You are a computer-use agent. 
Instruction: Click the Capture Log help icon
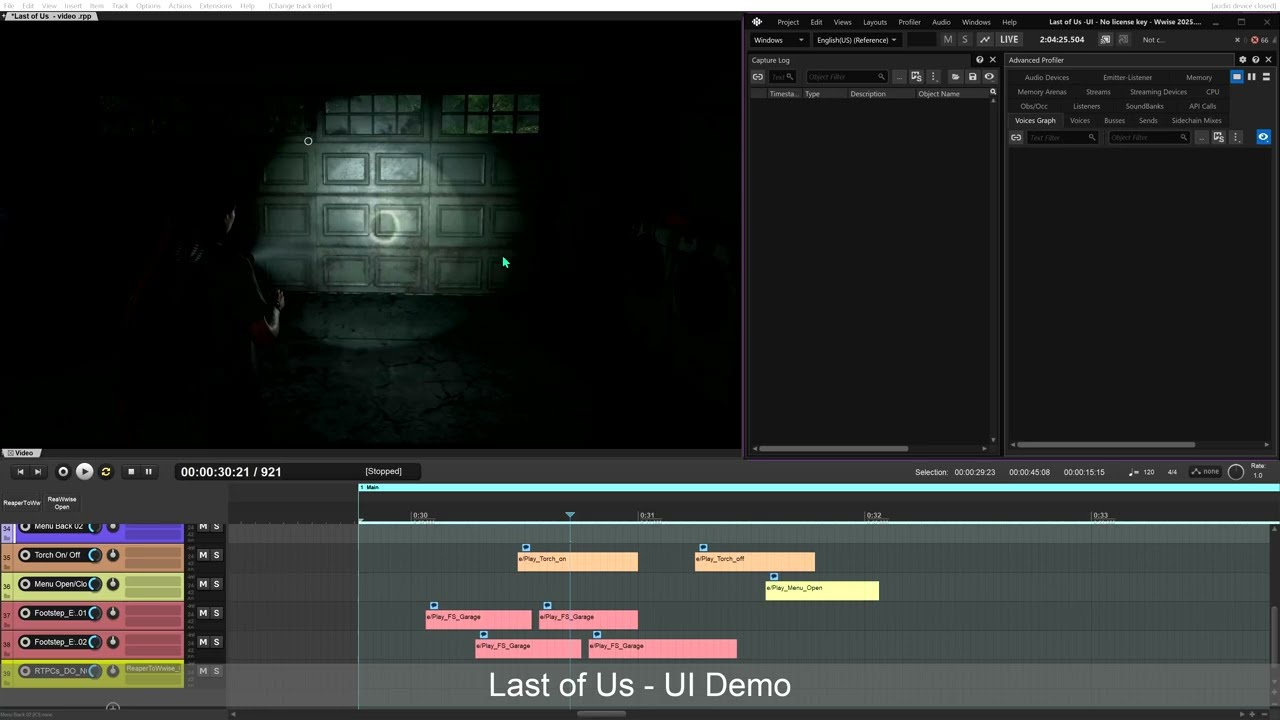(x=979, y=60)
